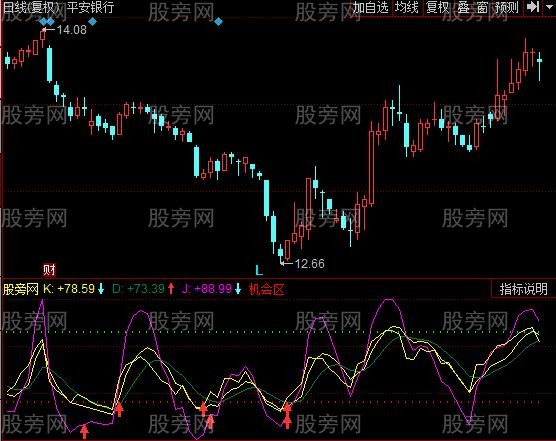
Task: Click the 14.08 high price label
Action: [72, 30]
